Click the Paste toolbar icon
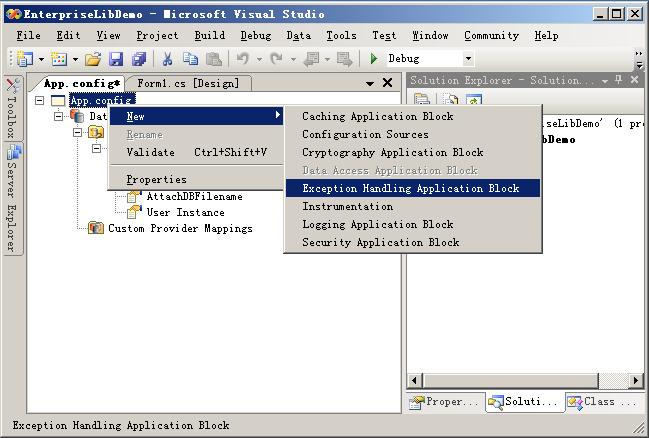The image size is (649, 438). [x=214, y=59]
